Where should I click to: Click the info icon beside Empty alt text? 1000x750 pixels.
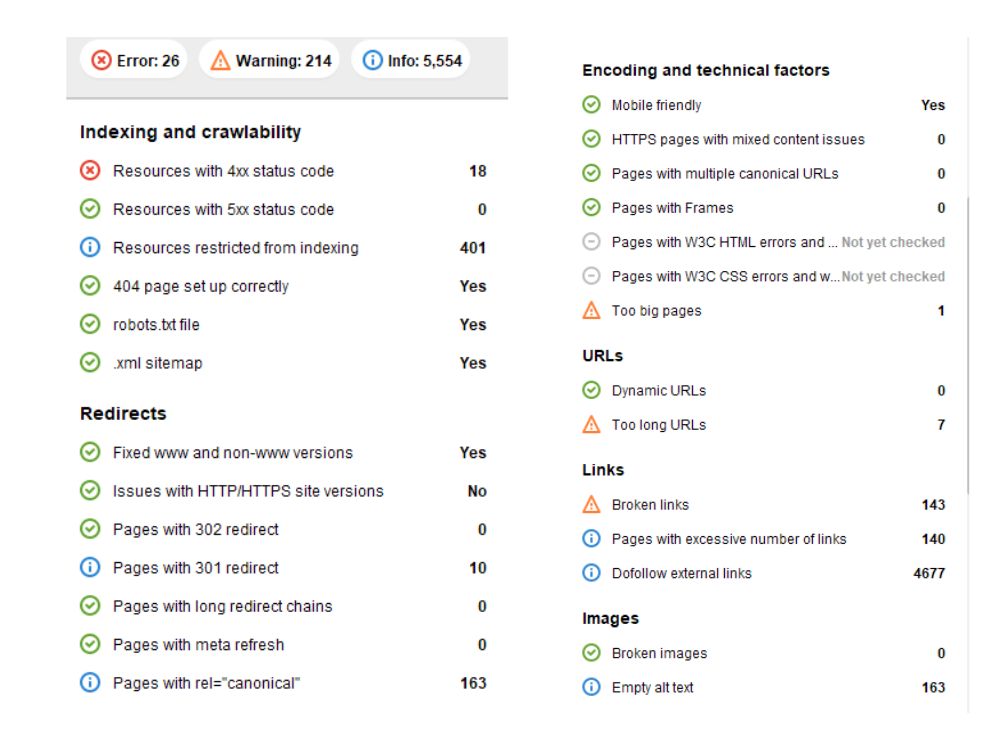point(591,687)
